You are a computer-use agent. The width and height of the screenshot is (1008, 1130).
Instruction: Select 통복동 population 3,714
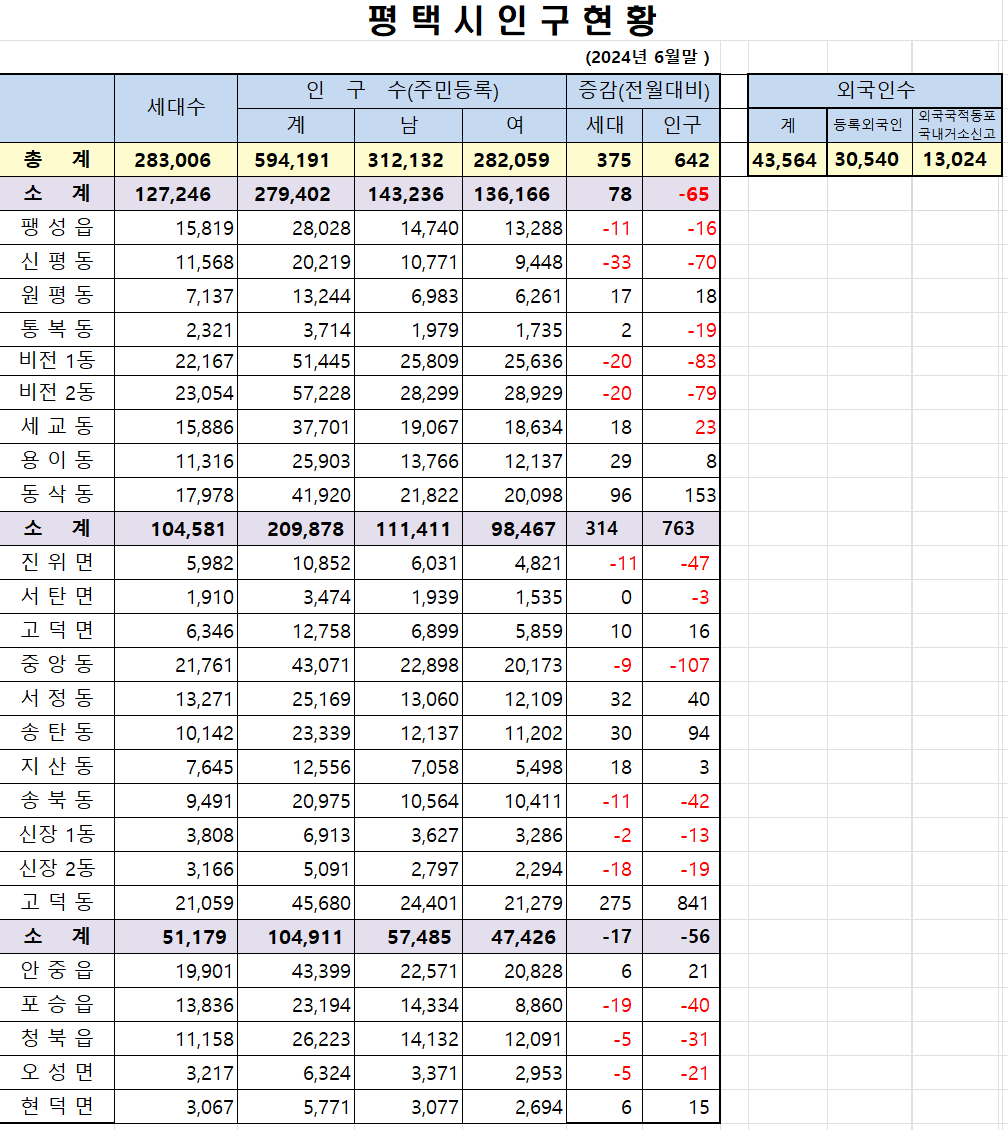[326, 330]
